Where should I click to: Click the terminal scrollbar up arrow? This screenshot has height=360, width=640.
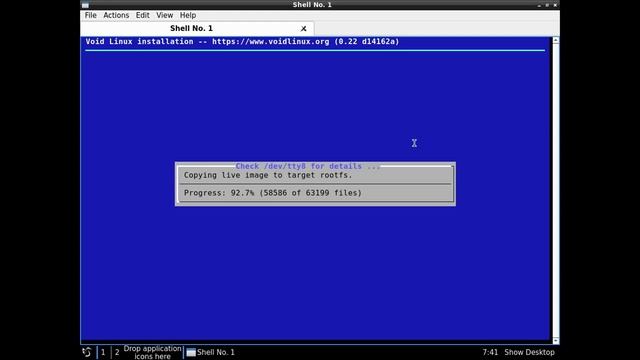pyautogui.click(x=556, y=40)
